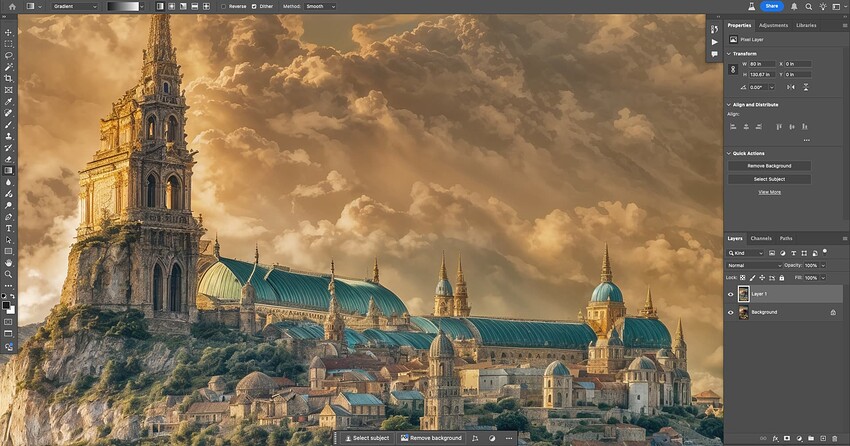The width and height of the screenshot is (850, 446).
Task: Click Select Subject in Quick Actions
Action: click(x=769, y=179)
